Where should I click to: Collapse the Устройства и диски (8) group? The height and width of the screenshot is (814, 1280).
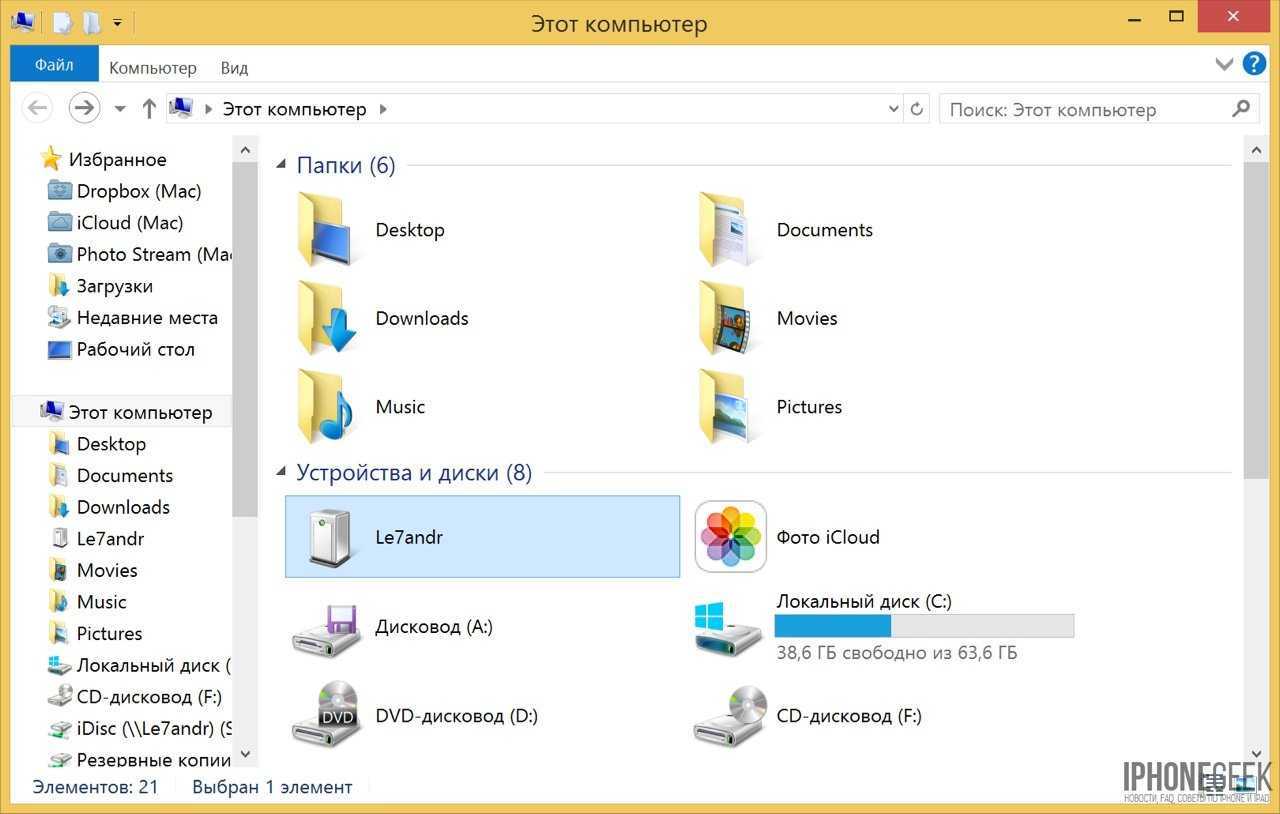[x=281, y=472]
